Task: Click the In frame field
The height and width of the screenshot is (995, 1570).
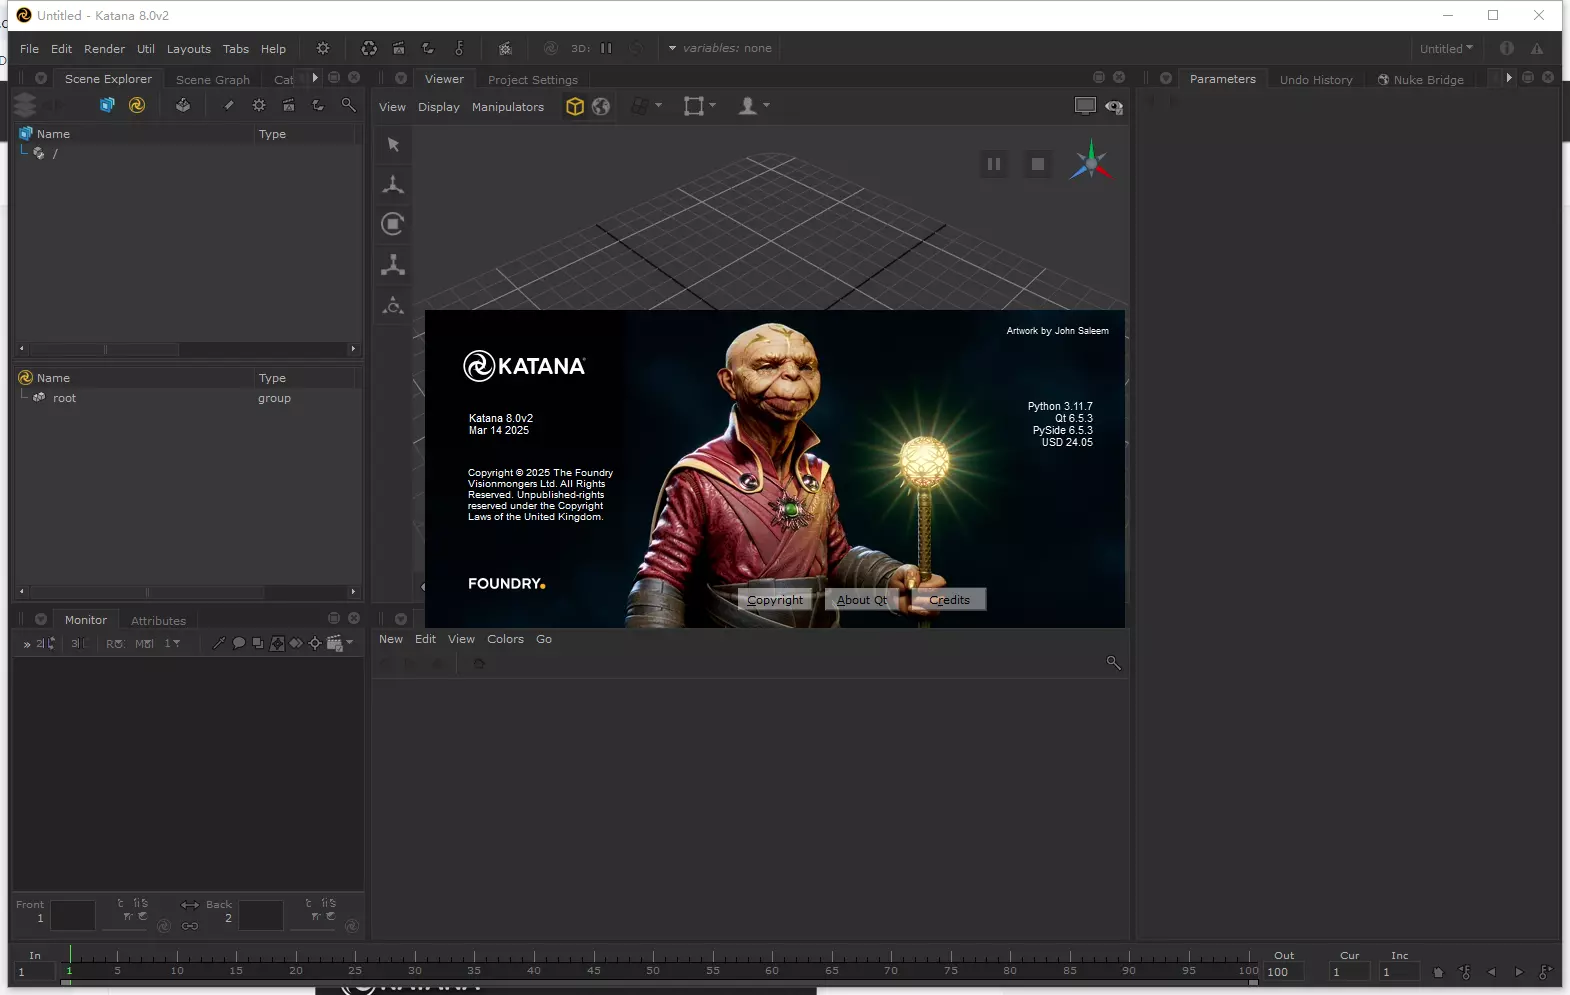Action: [36, 972]
